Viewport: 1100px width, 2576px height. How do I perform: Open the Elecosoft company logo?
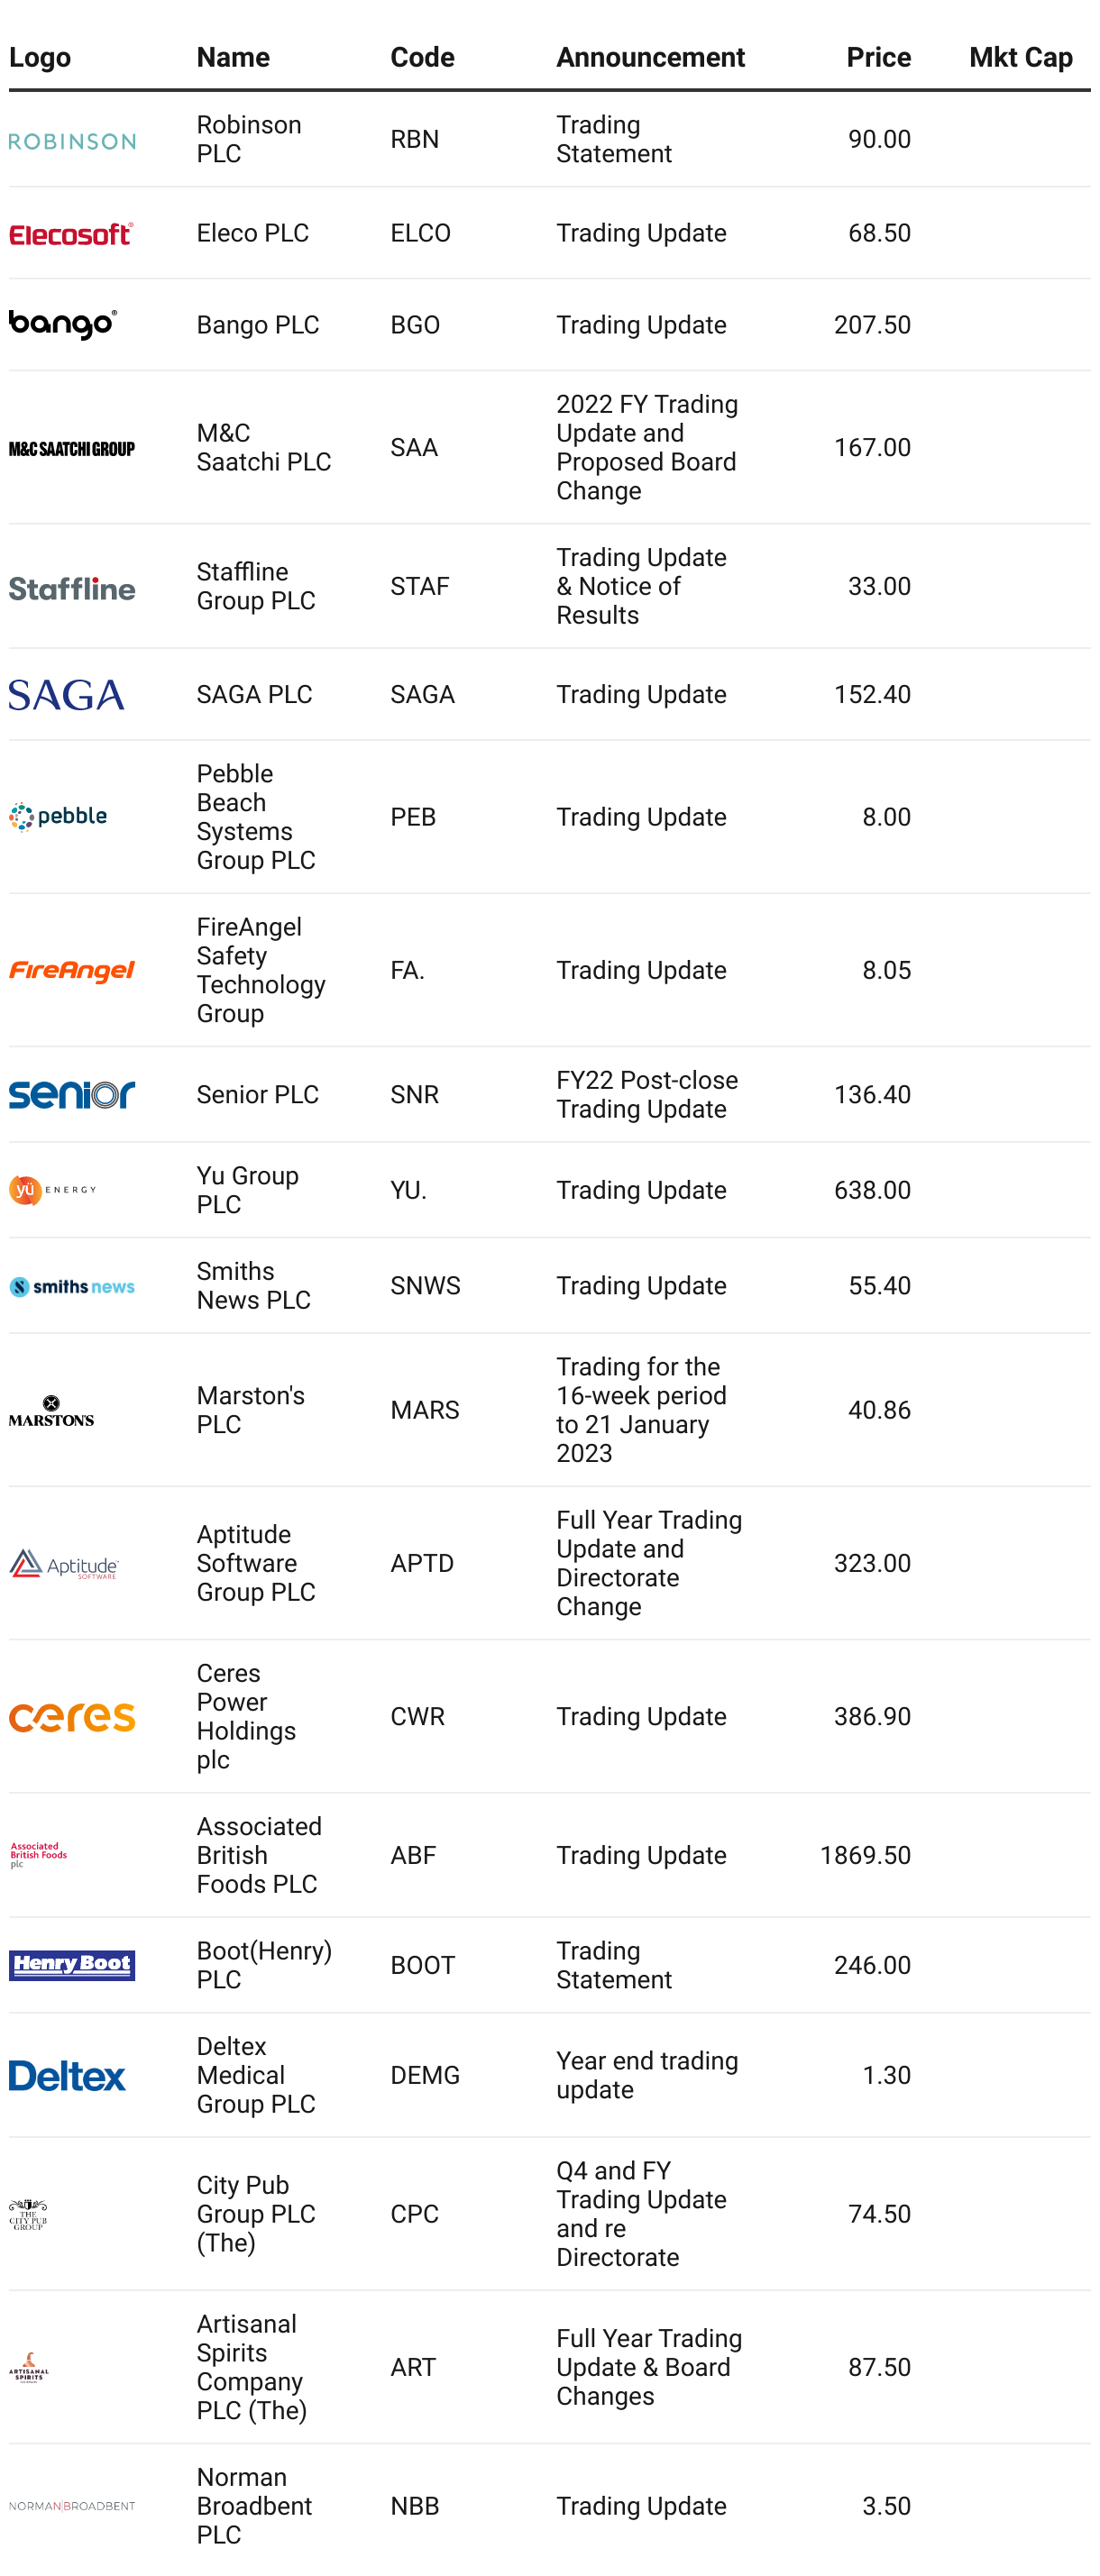point(71,234)
